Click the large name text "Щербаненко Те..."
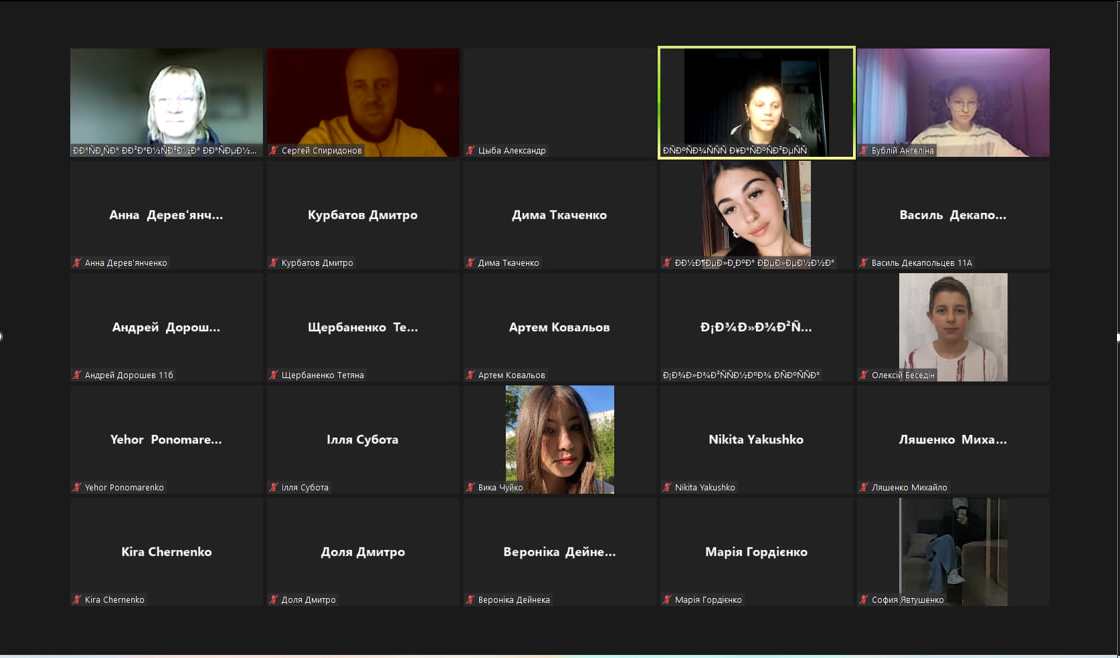The width and height of the screenshot is (1120, 658). (x=363, y=327)
